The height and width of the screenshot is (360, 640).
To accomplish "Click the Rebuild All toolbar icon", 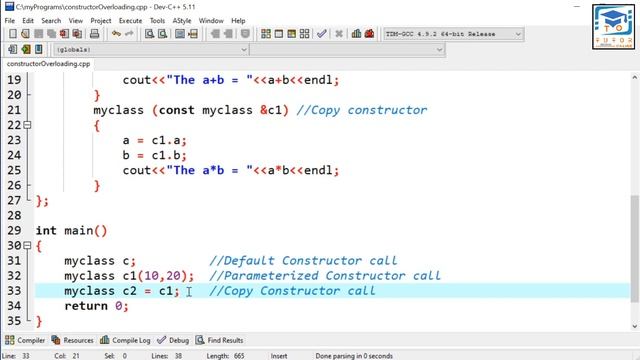I will pos(304,34).
